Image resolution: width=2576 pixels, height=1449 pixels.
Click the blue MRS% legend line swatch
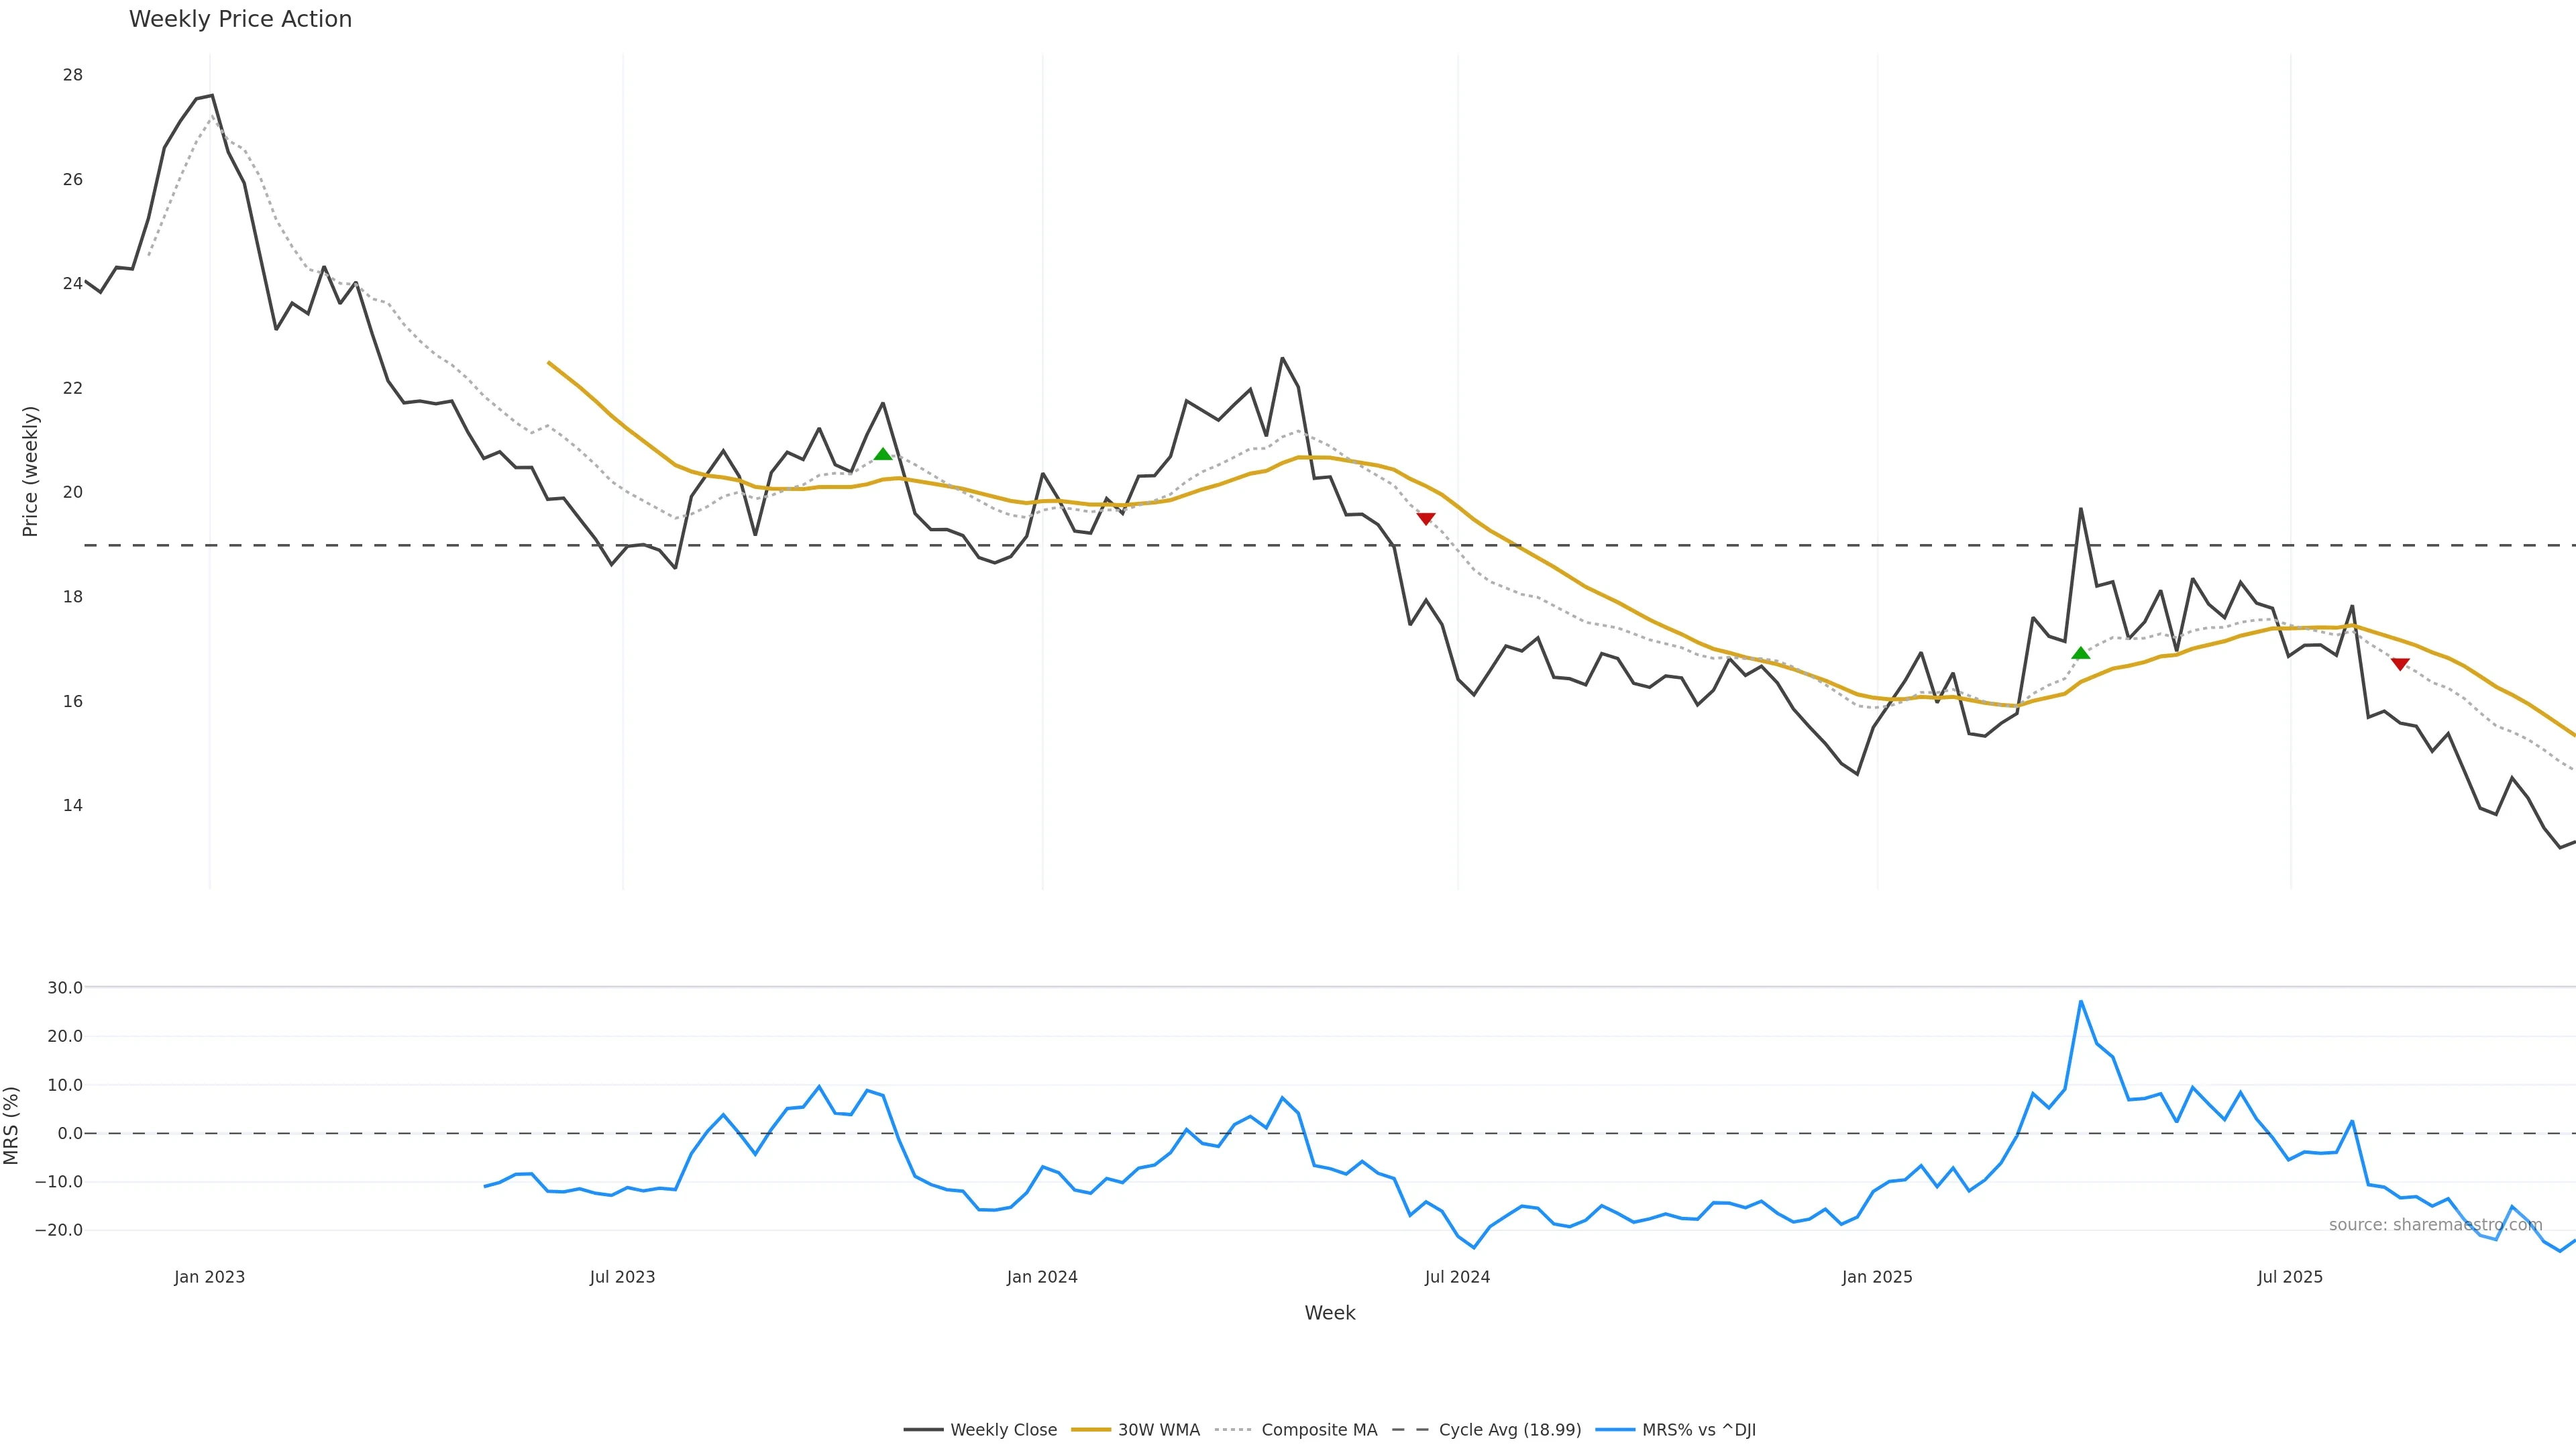tap(1615, 1430)
